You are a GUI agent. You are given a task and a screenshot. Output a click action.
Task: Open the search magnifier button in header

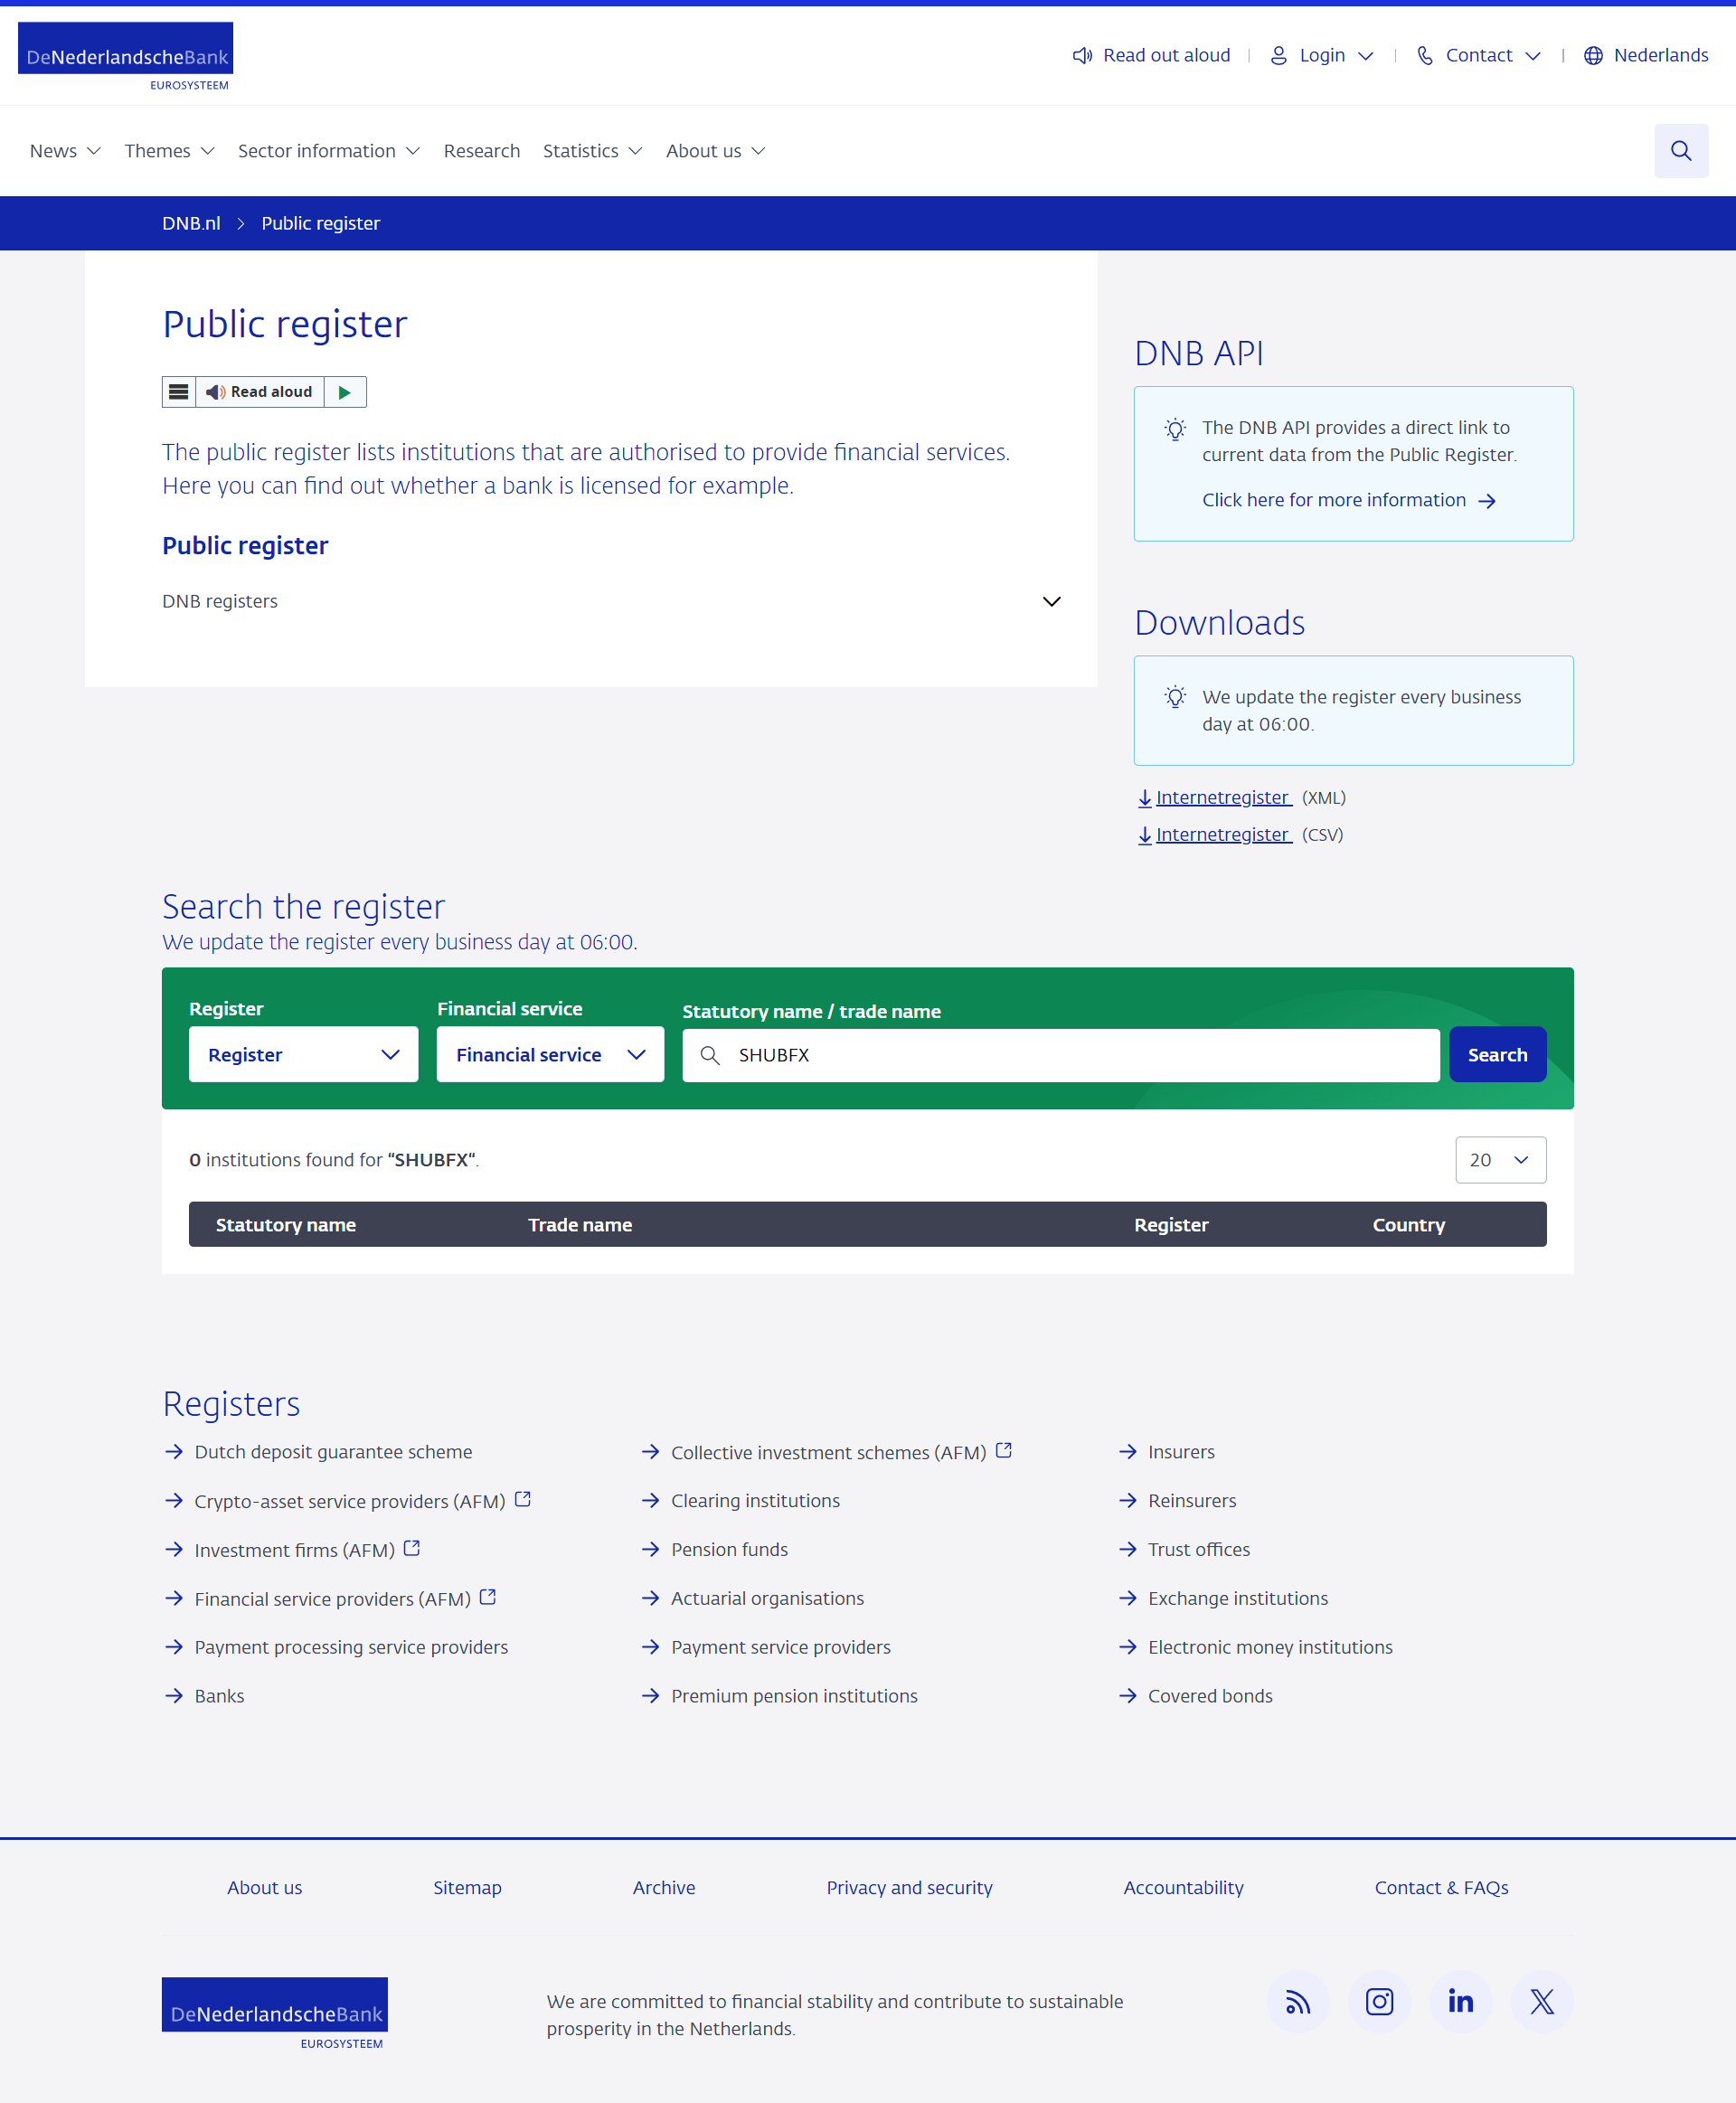tap(1680, 151)
